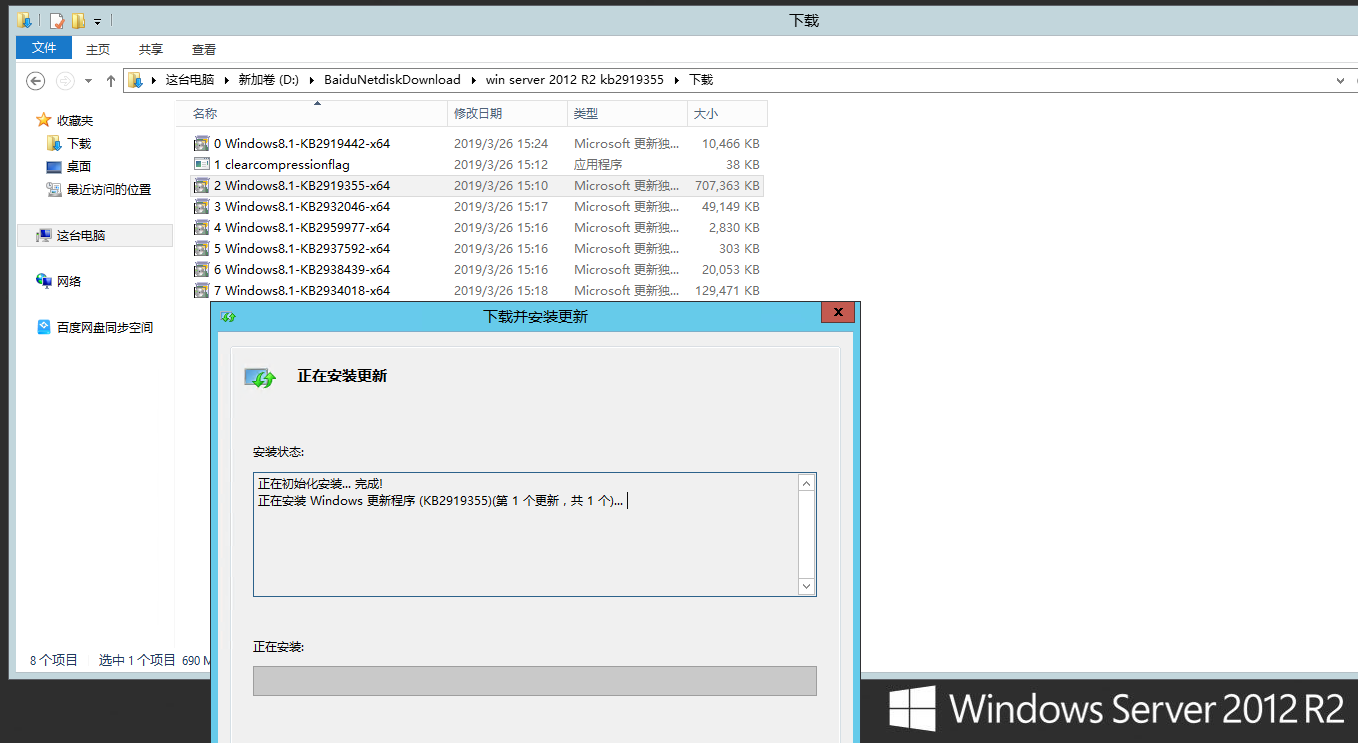This screenshot has height=743, width=1358.
Task: Click the install status box scroll-down arrow
Action: (x=806, y=586)
